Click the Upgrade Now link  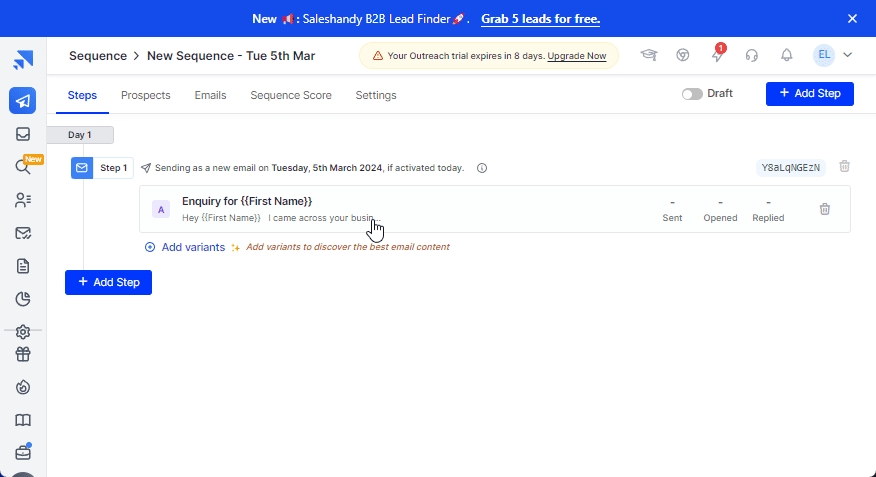[577, 56]
